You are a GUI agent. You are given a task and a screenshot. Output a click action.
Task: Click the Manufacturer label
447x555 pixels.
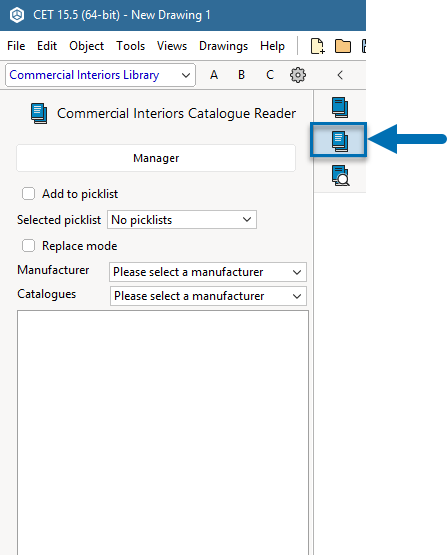[53, 270]
